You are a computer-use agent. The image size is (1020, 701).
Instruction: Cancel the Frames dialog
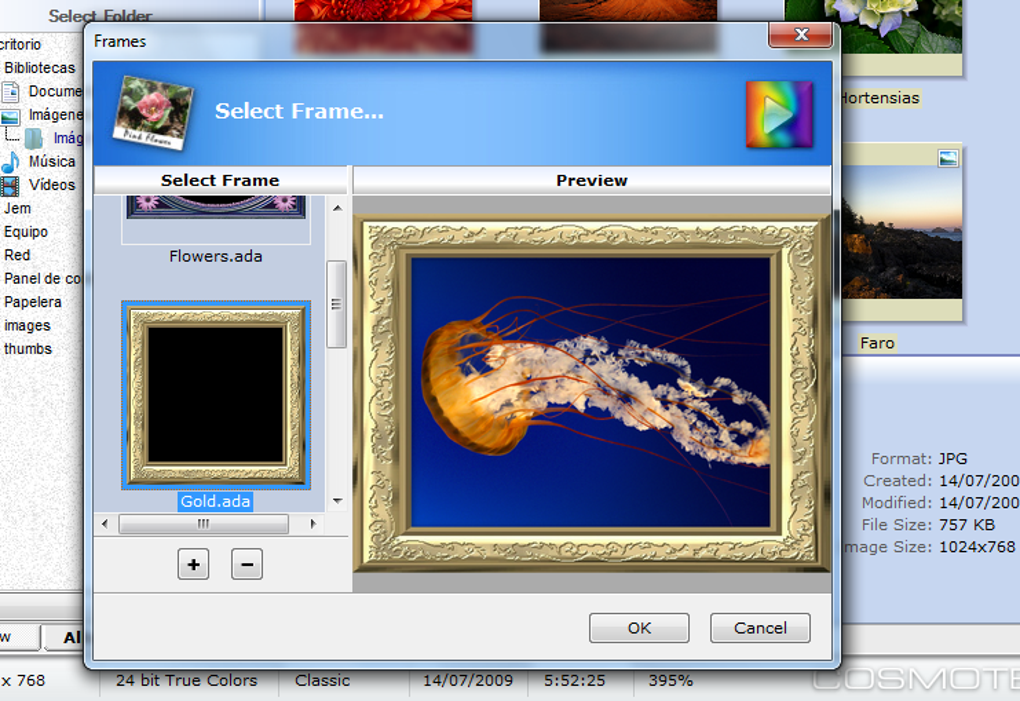click(760, 628)
